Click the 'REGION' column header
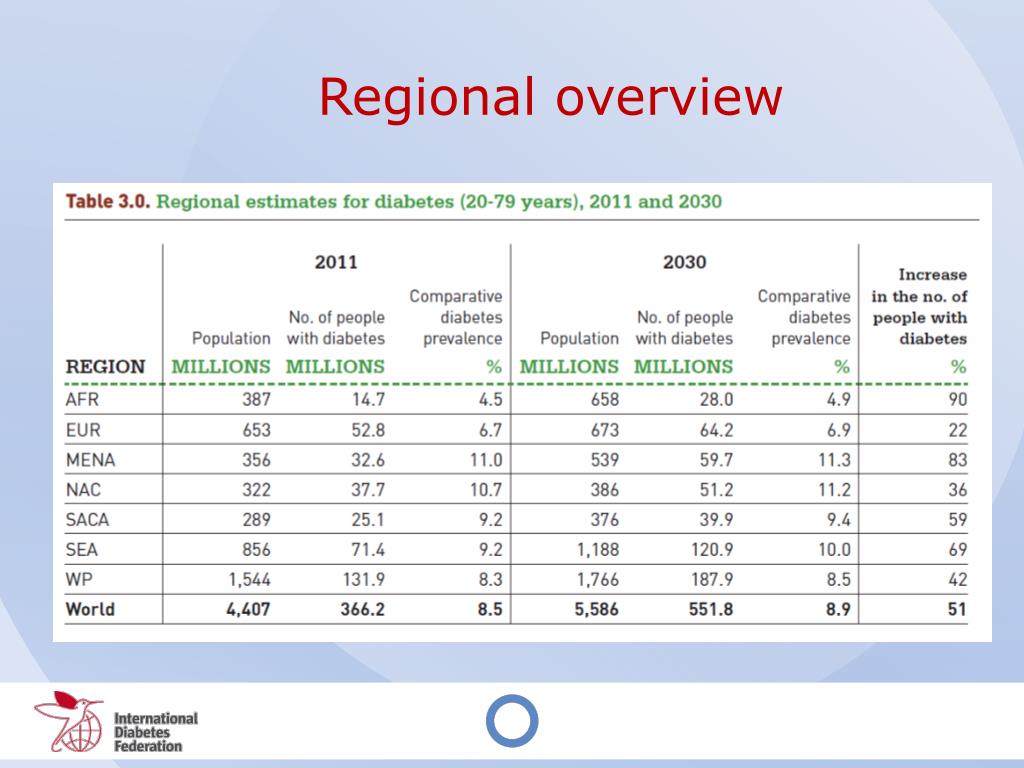 [105, 366]
